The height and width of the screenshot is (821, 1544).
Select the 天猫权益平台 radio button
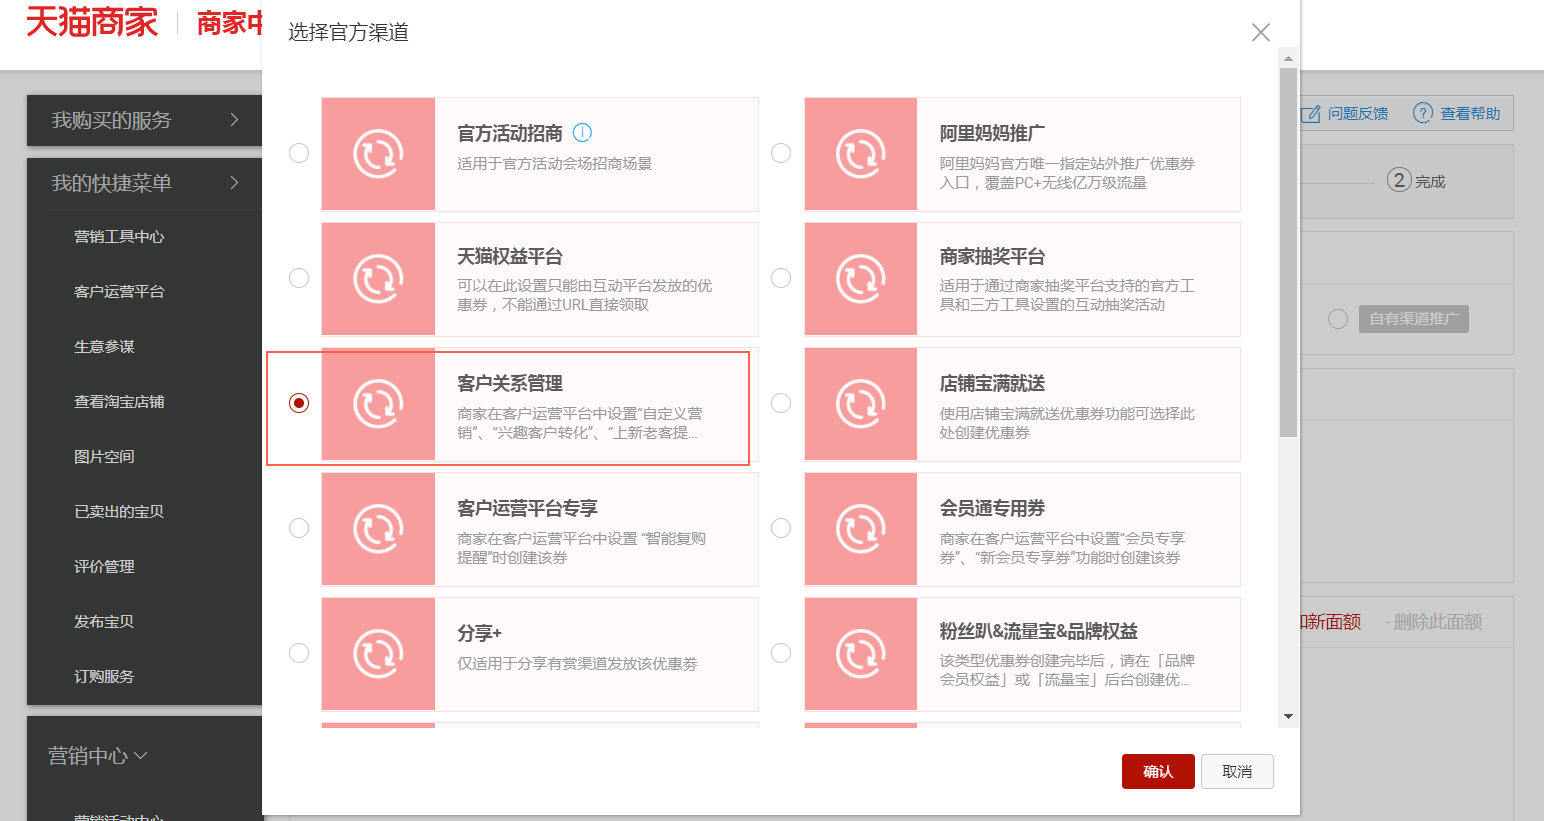click(x=299, y=278)
